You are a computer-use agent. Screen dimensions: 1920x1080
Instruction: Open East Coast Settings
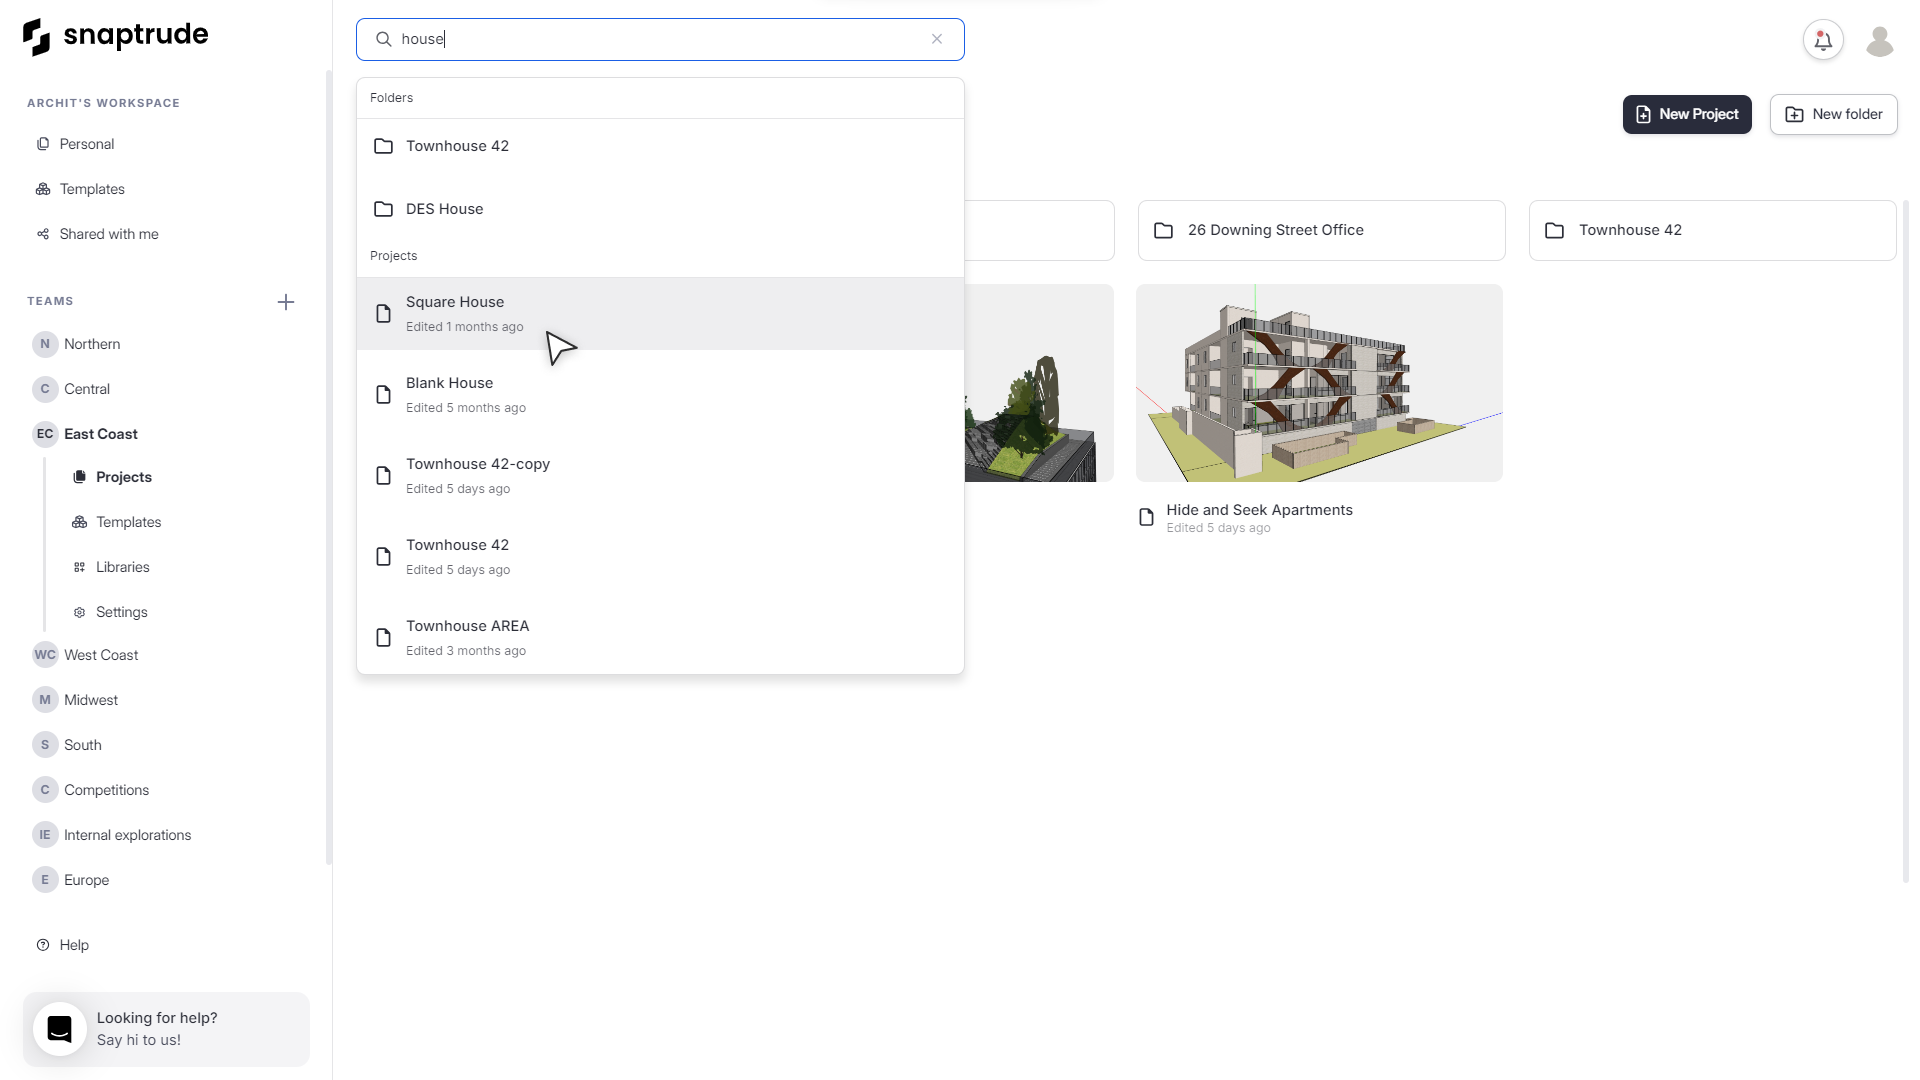[121, 612]
